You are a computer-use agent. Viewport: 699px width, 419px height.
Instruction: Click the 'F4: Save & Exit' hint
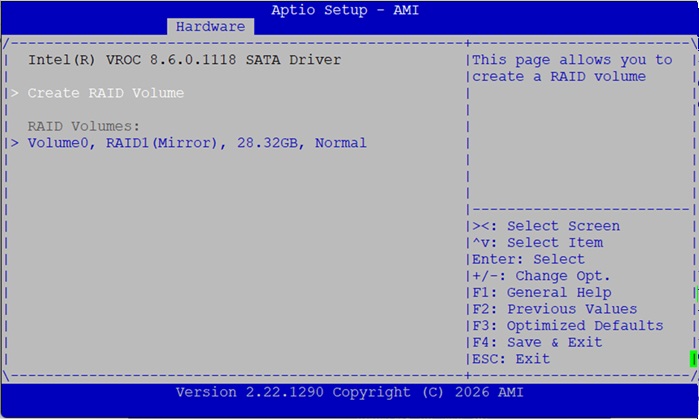coord(537,342)
